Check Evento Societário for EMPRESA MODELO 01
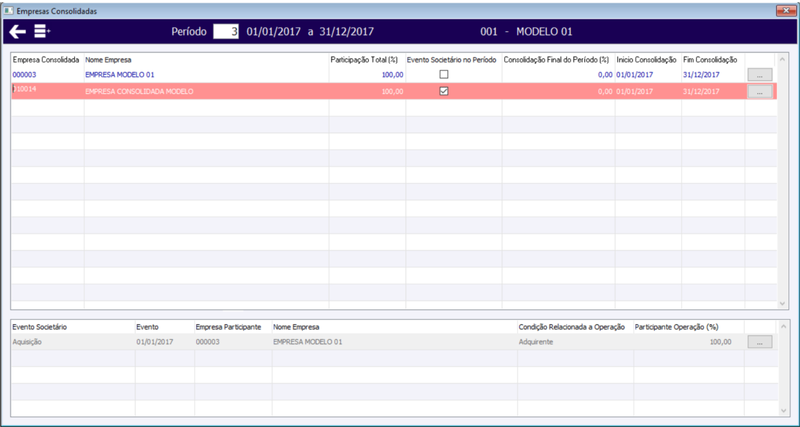Image resolution: width=800 pixels, height=427 pixels. click(444, 74)
